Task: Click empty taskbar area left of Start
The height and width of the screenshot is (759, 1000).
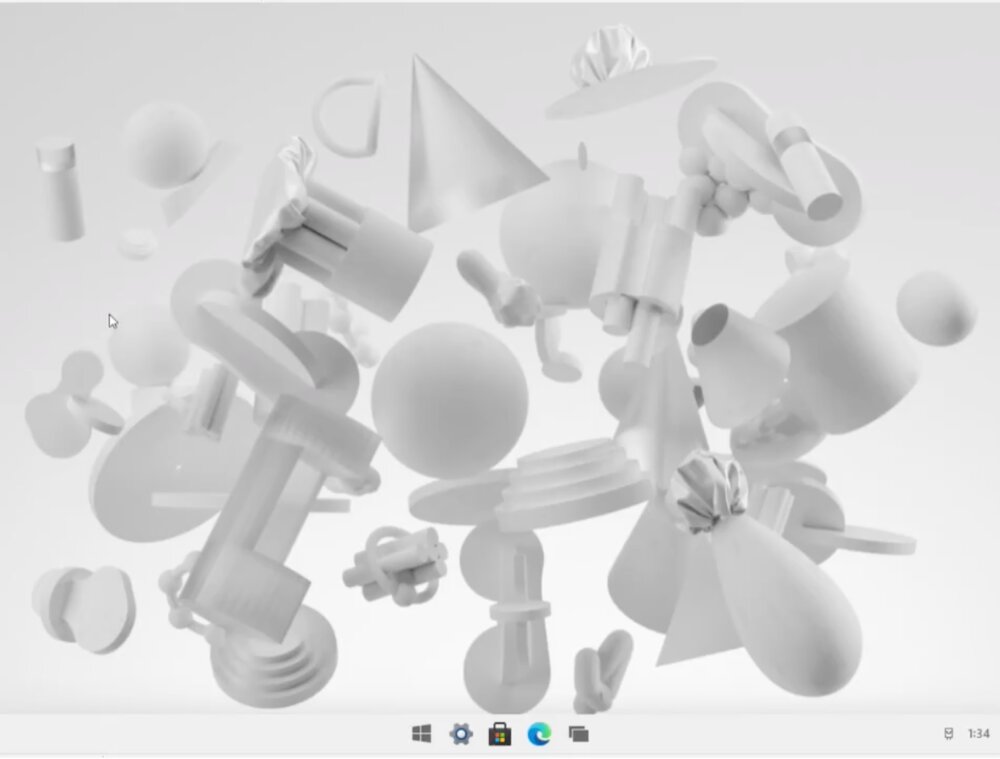Action: 200,735
